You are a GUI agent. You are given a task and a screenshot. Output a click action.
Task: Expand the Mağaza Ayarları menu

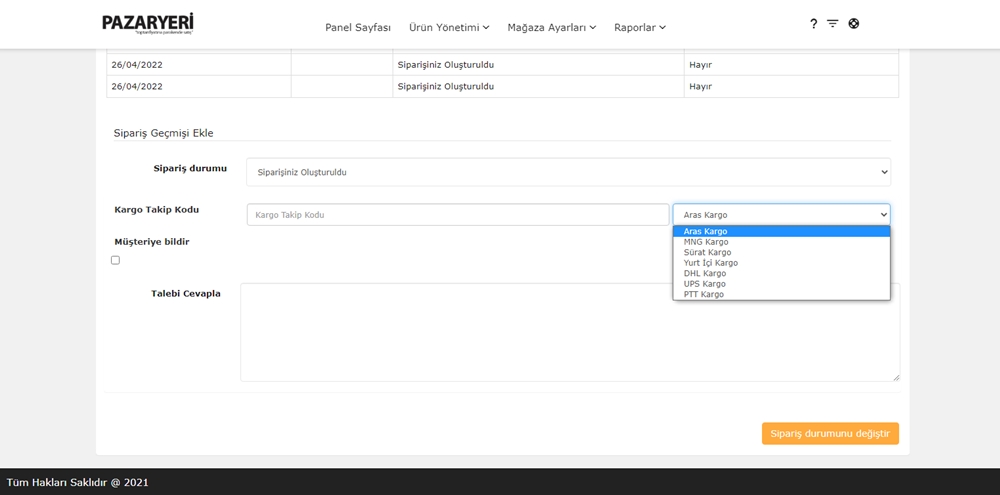point(552,27)
